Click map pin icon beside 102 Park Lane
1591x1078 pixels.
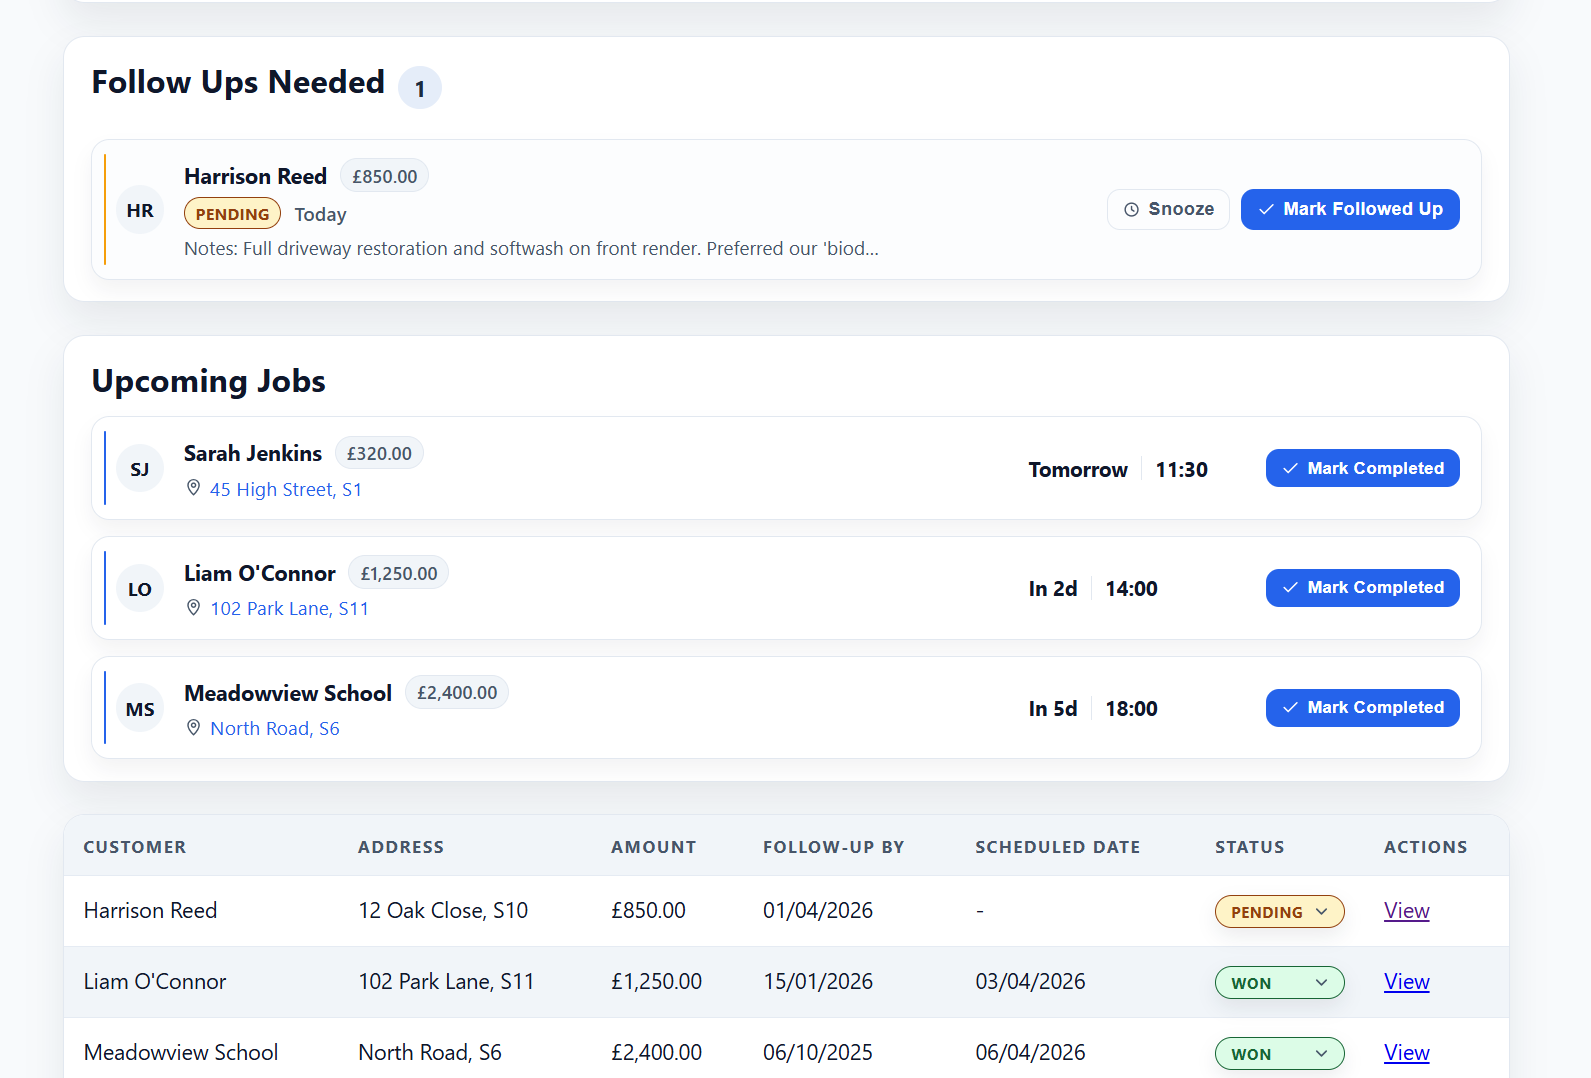click(x=194, y=607)
